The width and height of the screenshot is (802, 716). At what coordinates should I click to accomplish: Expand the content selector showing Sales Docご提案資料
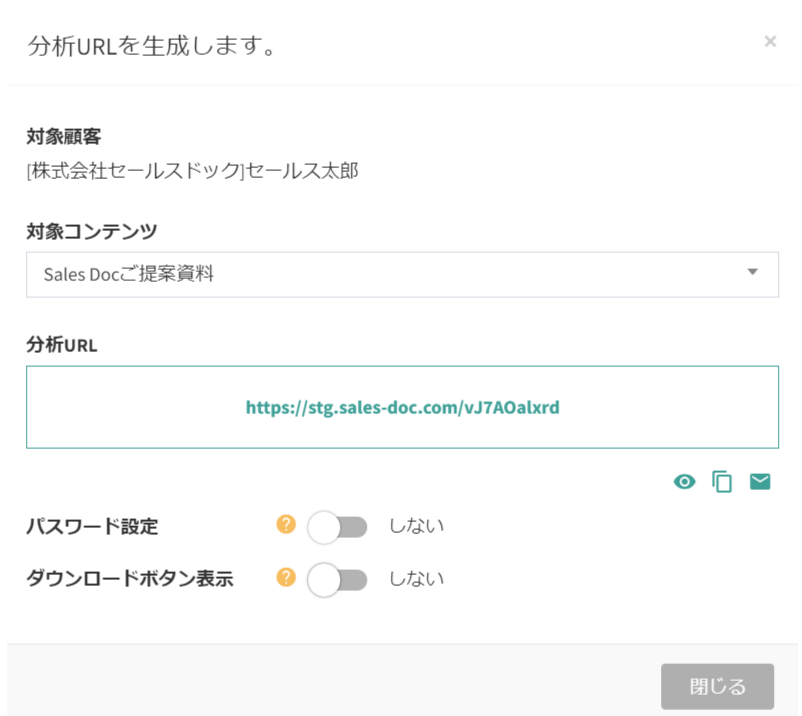402,273
